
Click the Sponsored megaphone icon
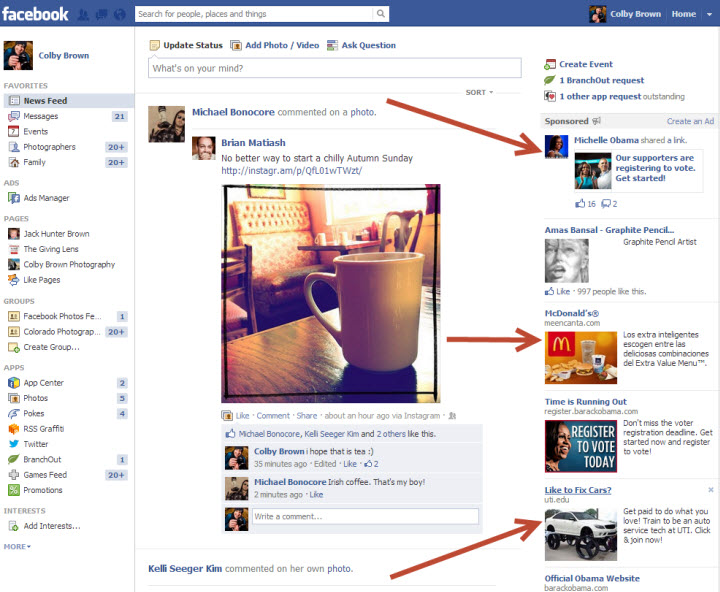596,121
